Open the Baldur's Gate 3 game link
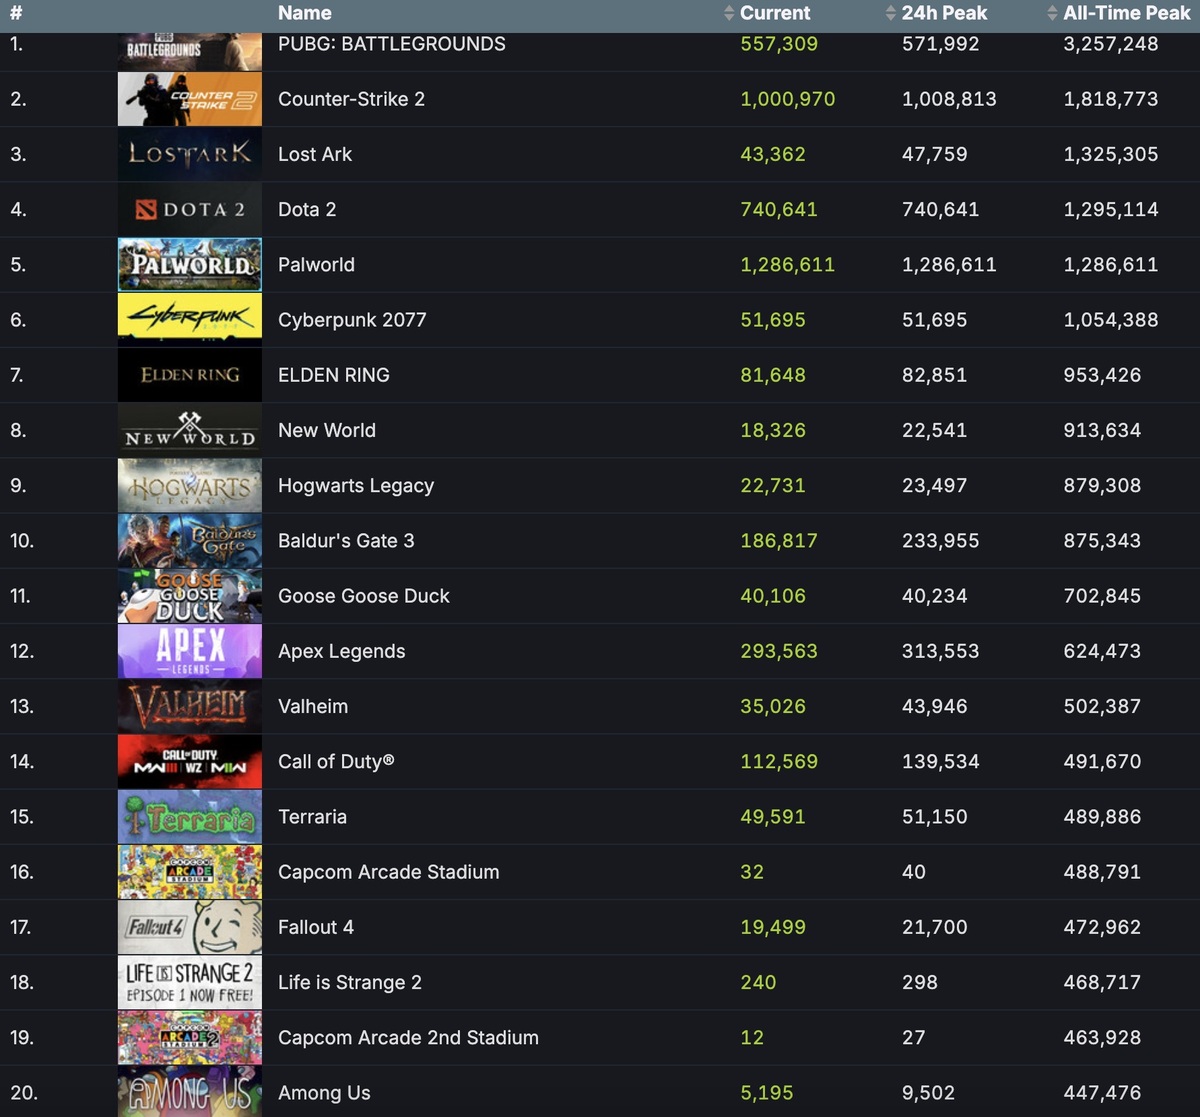The image size is (1200, 1117). click(x=346, y=541)
